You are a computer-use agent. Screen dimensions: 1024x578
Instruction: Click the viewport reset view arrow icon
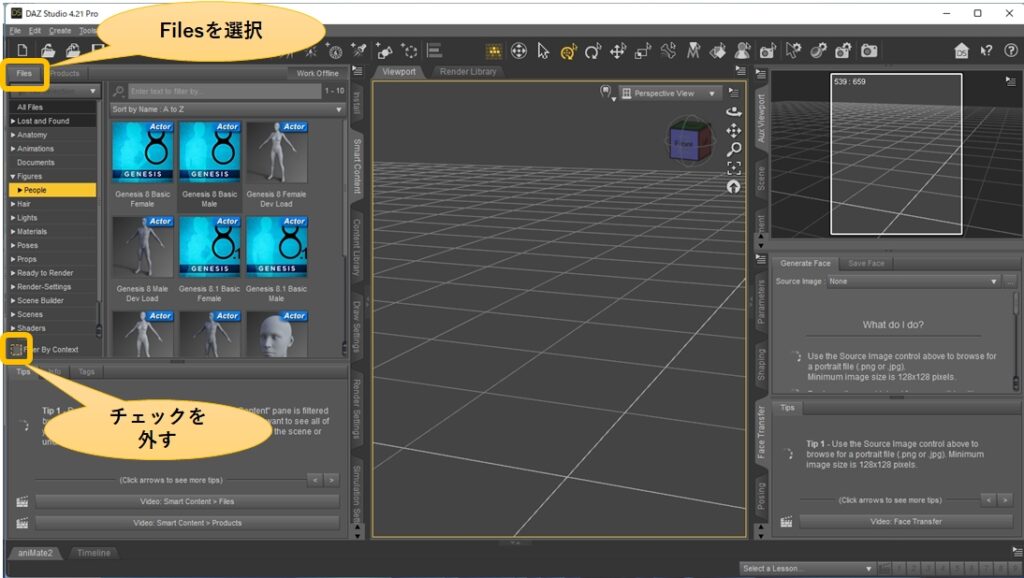pyautogui.click(x=734, y=187)
